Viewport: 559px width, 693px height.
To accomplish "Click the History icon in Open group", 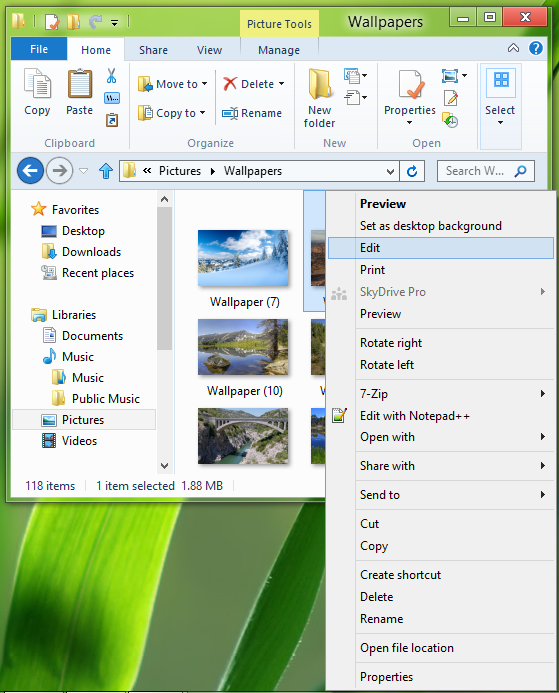I will click(450, 120).
